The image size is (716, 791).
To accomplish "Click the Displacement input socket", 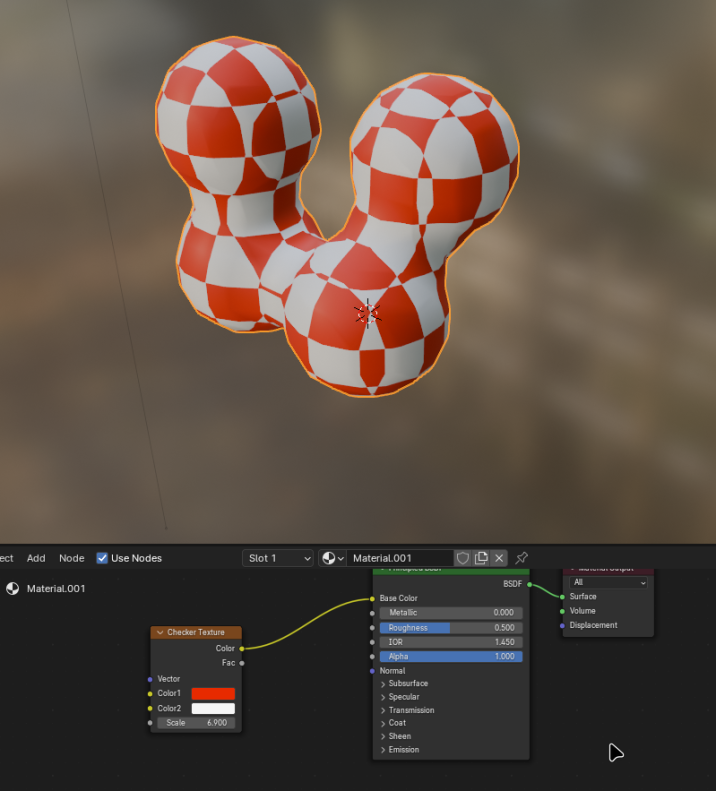I will (x=562, y=626).
